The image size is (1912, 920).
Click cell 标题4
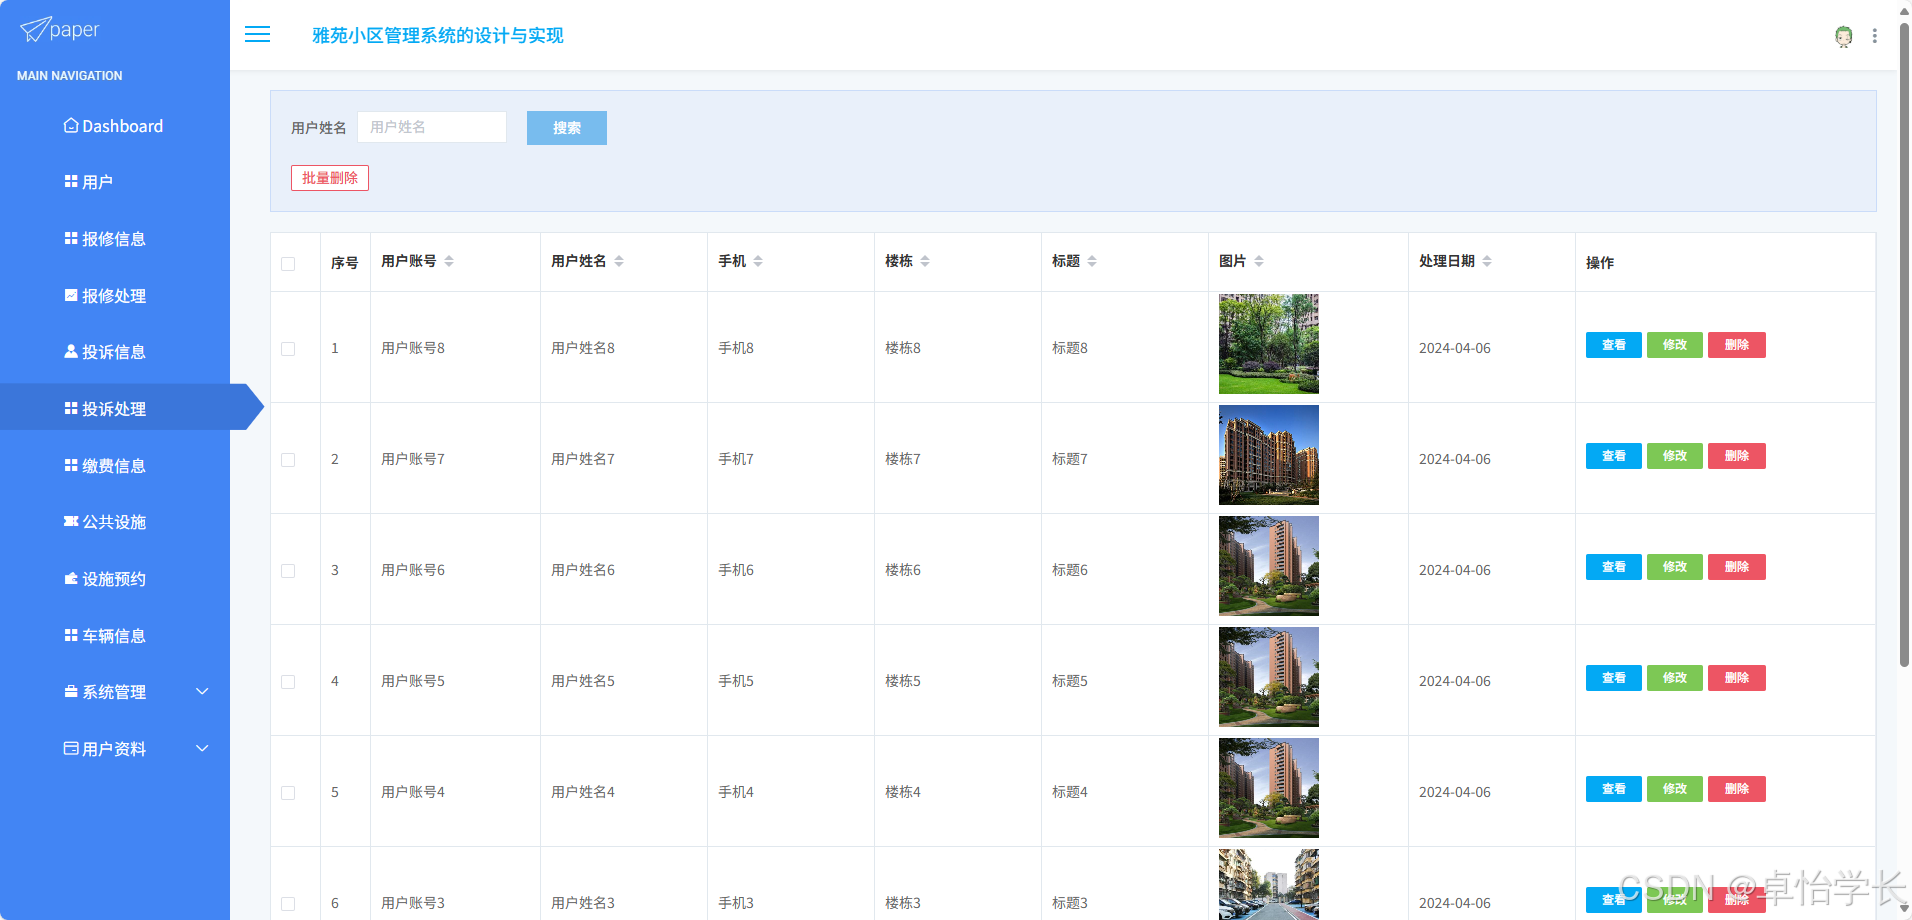click(x=1070, y=792)
